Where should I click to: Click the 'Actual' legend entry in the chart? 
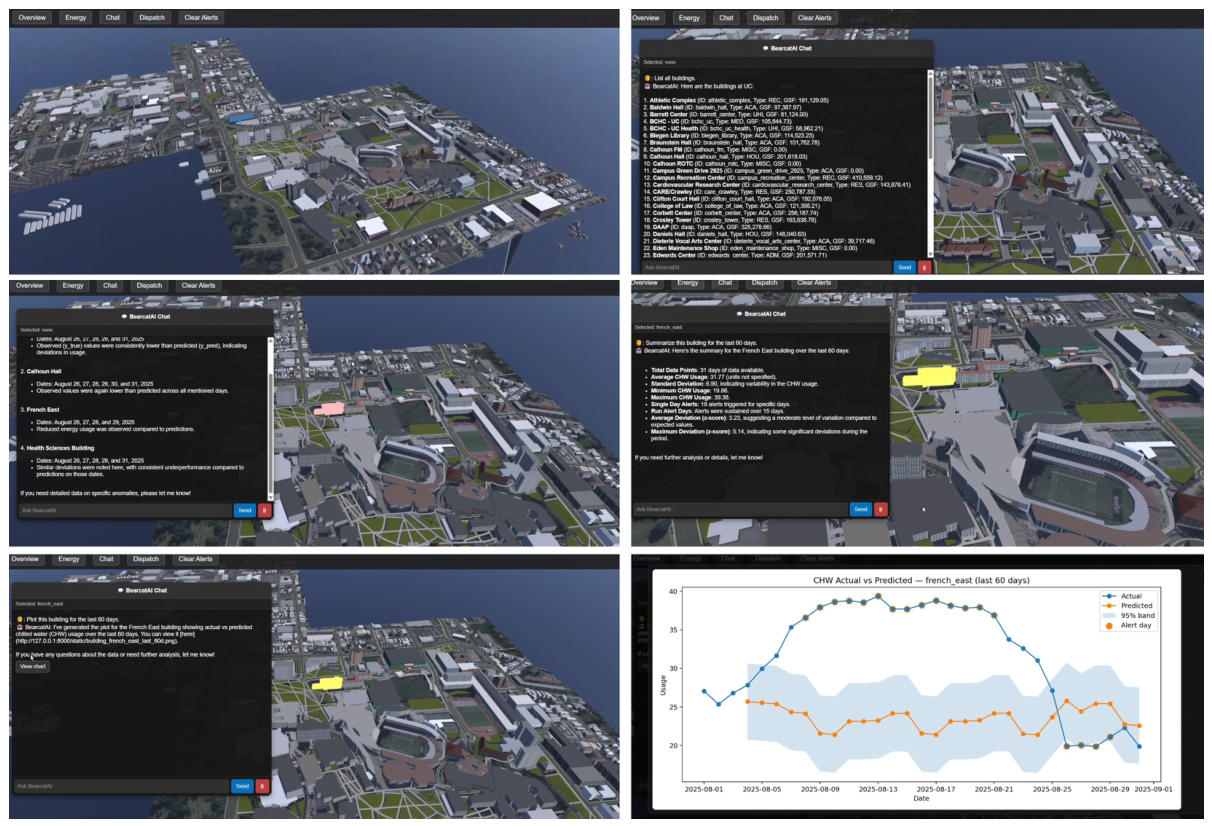[x=1120, y=596]
